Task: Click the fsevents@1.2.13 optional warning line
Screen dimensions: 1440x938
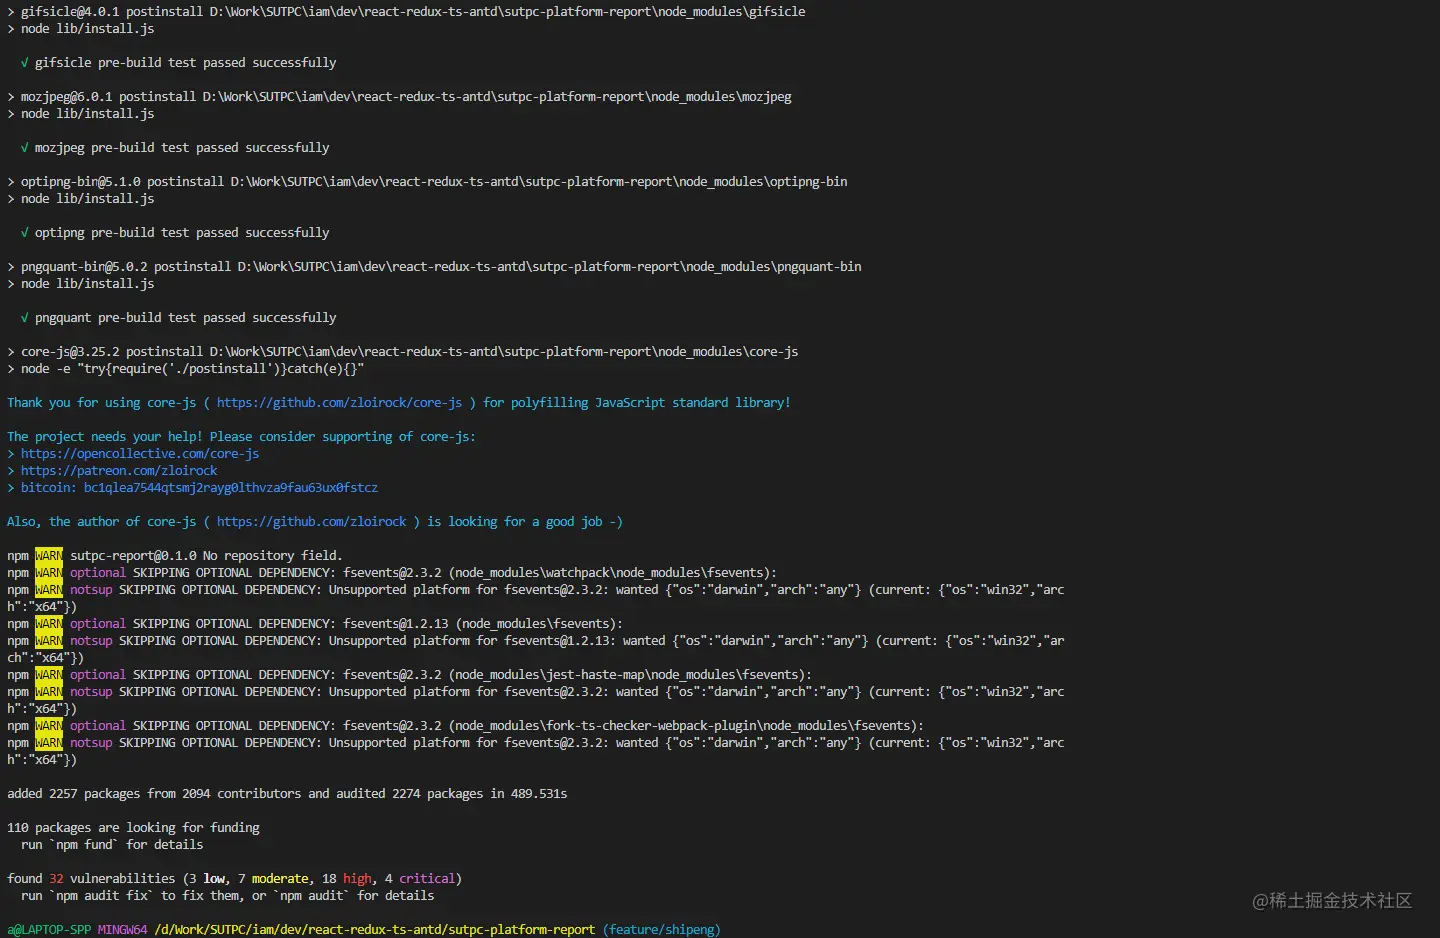Action: 315,624
